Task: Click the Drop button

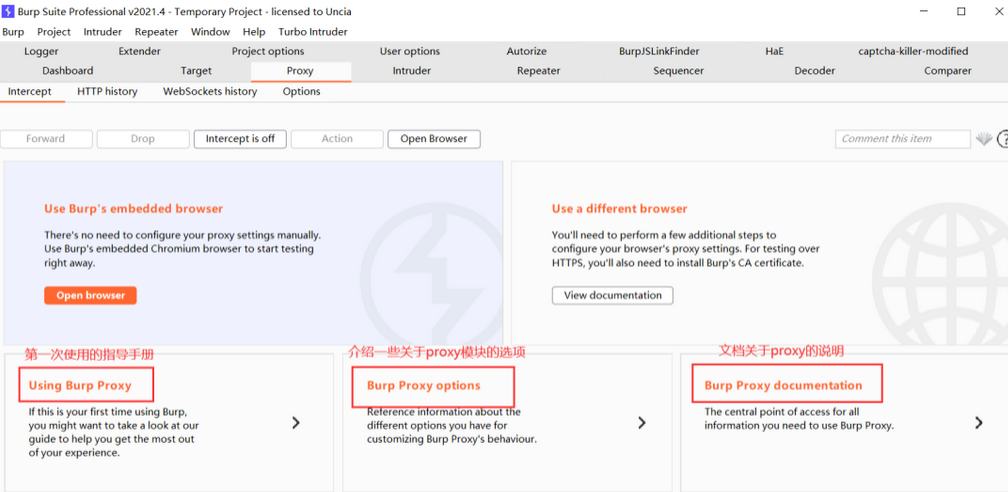Action: click(x=143, y=138)
